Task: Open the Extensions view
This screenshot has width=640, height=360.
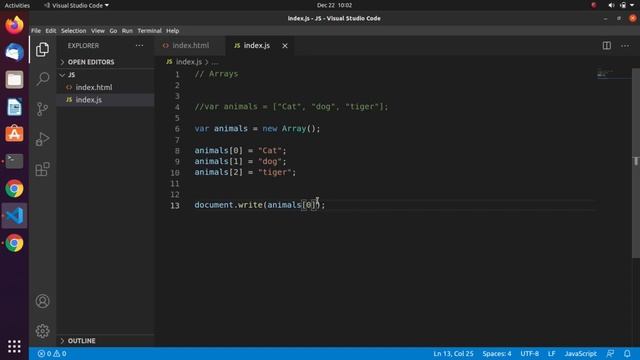Action: click(42, 169)
